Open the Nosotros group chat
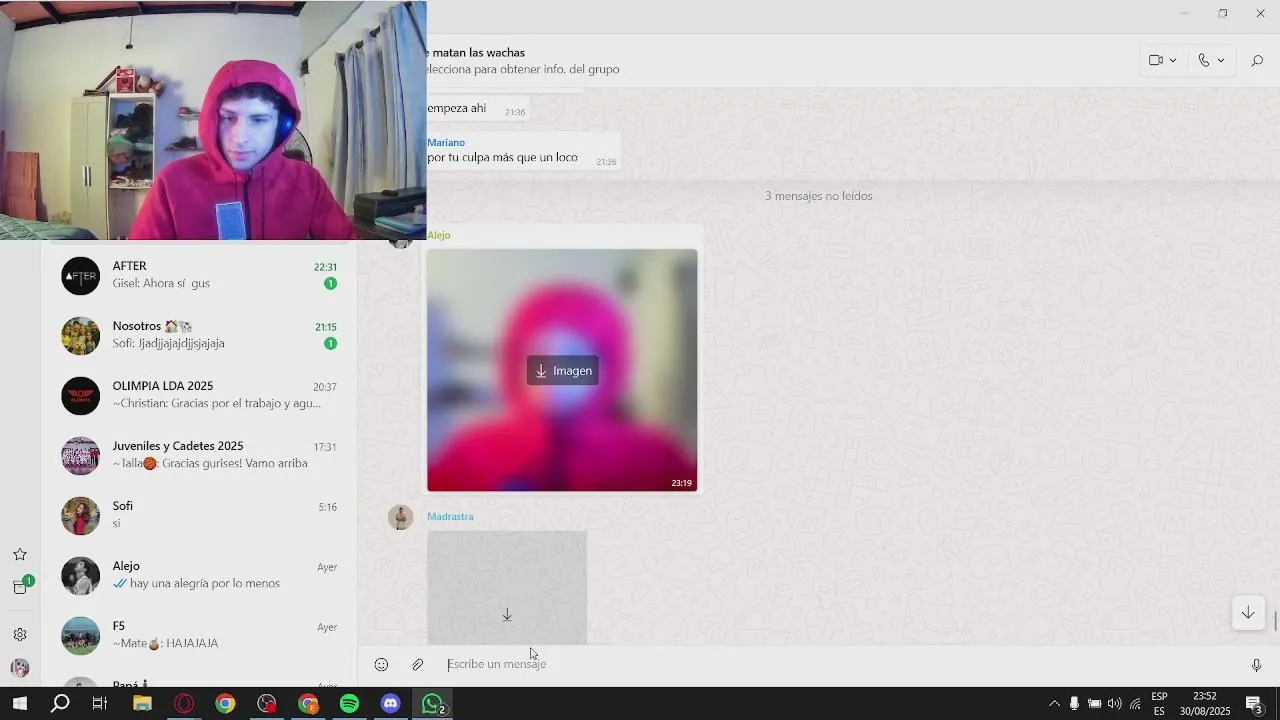Viewport: 1280px width, 720px height. pyautogui.click(x=199, y=335)
